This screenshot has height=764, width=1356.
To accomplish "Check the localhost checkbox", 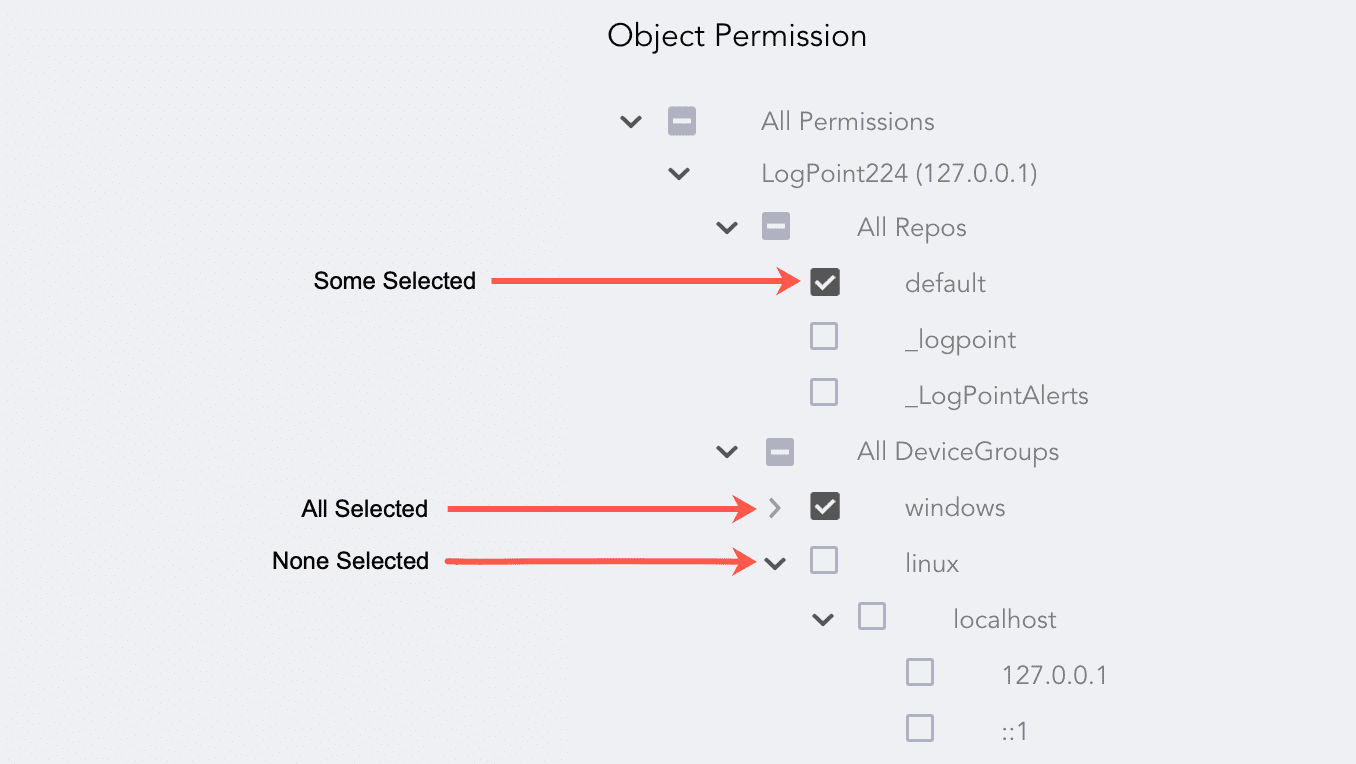I will [871, 617].
